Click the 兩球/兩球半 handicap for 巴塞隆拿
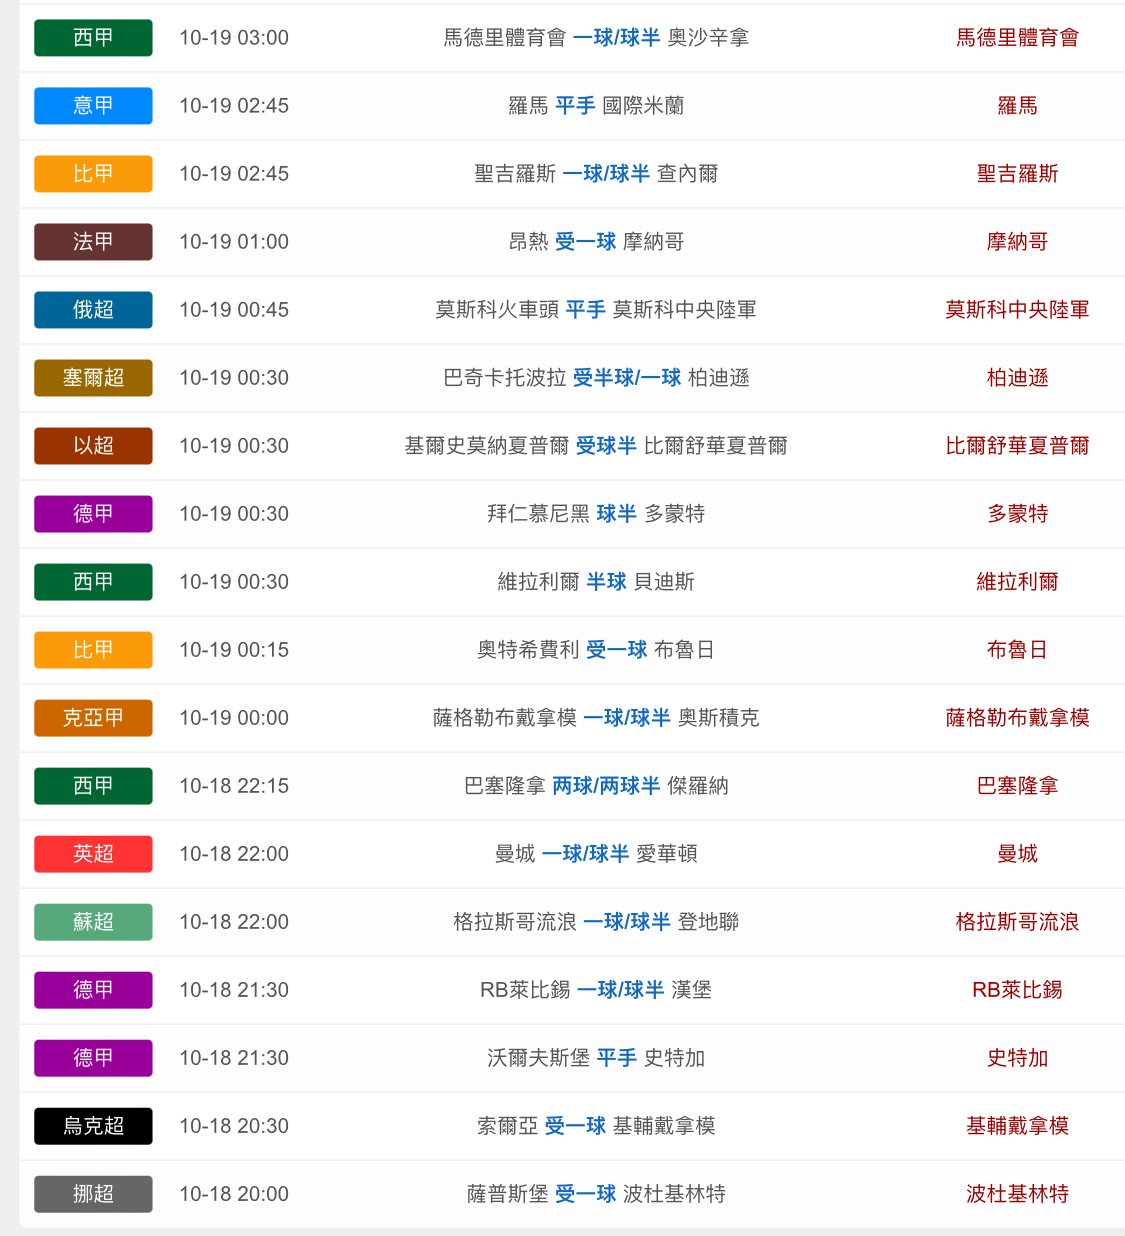The height and width of the screenshot is (1236, 1125). (606, 786)
